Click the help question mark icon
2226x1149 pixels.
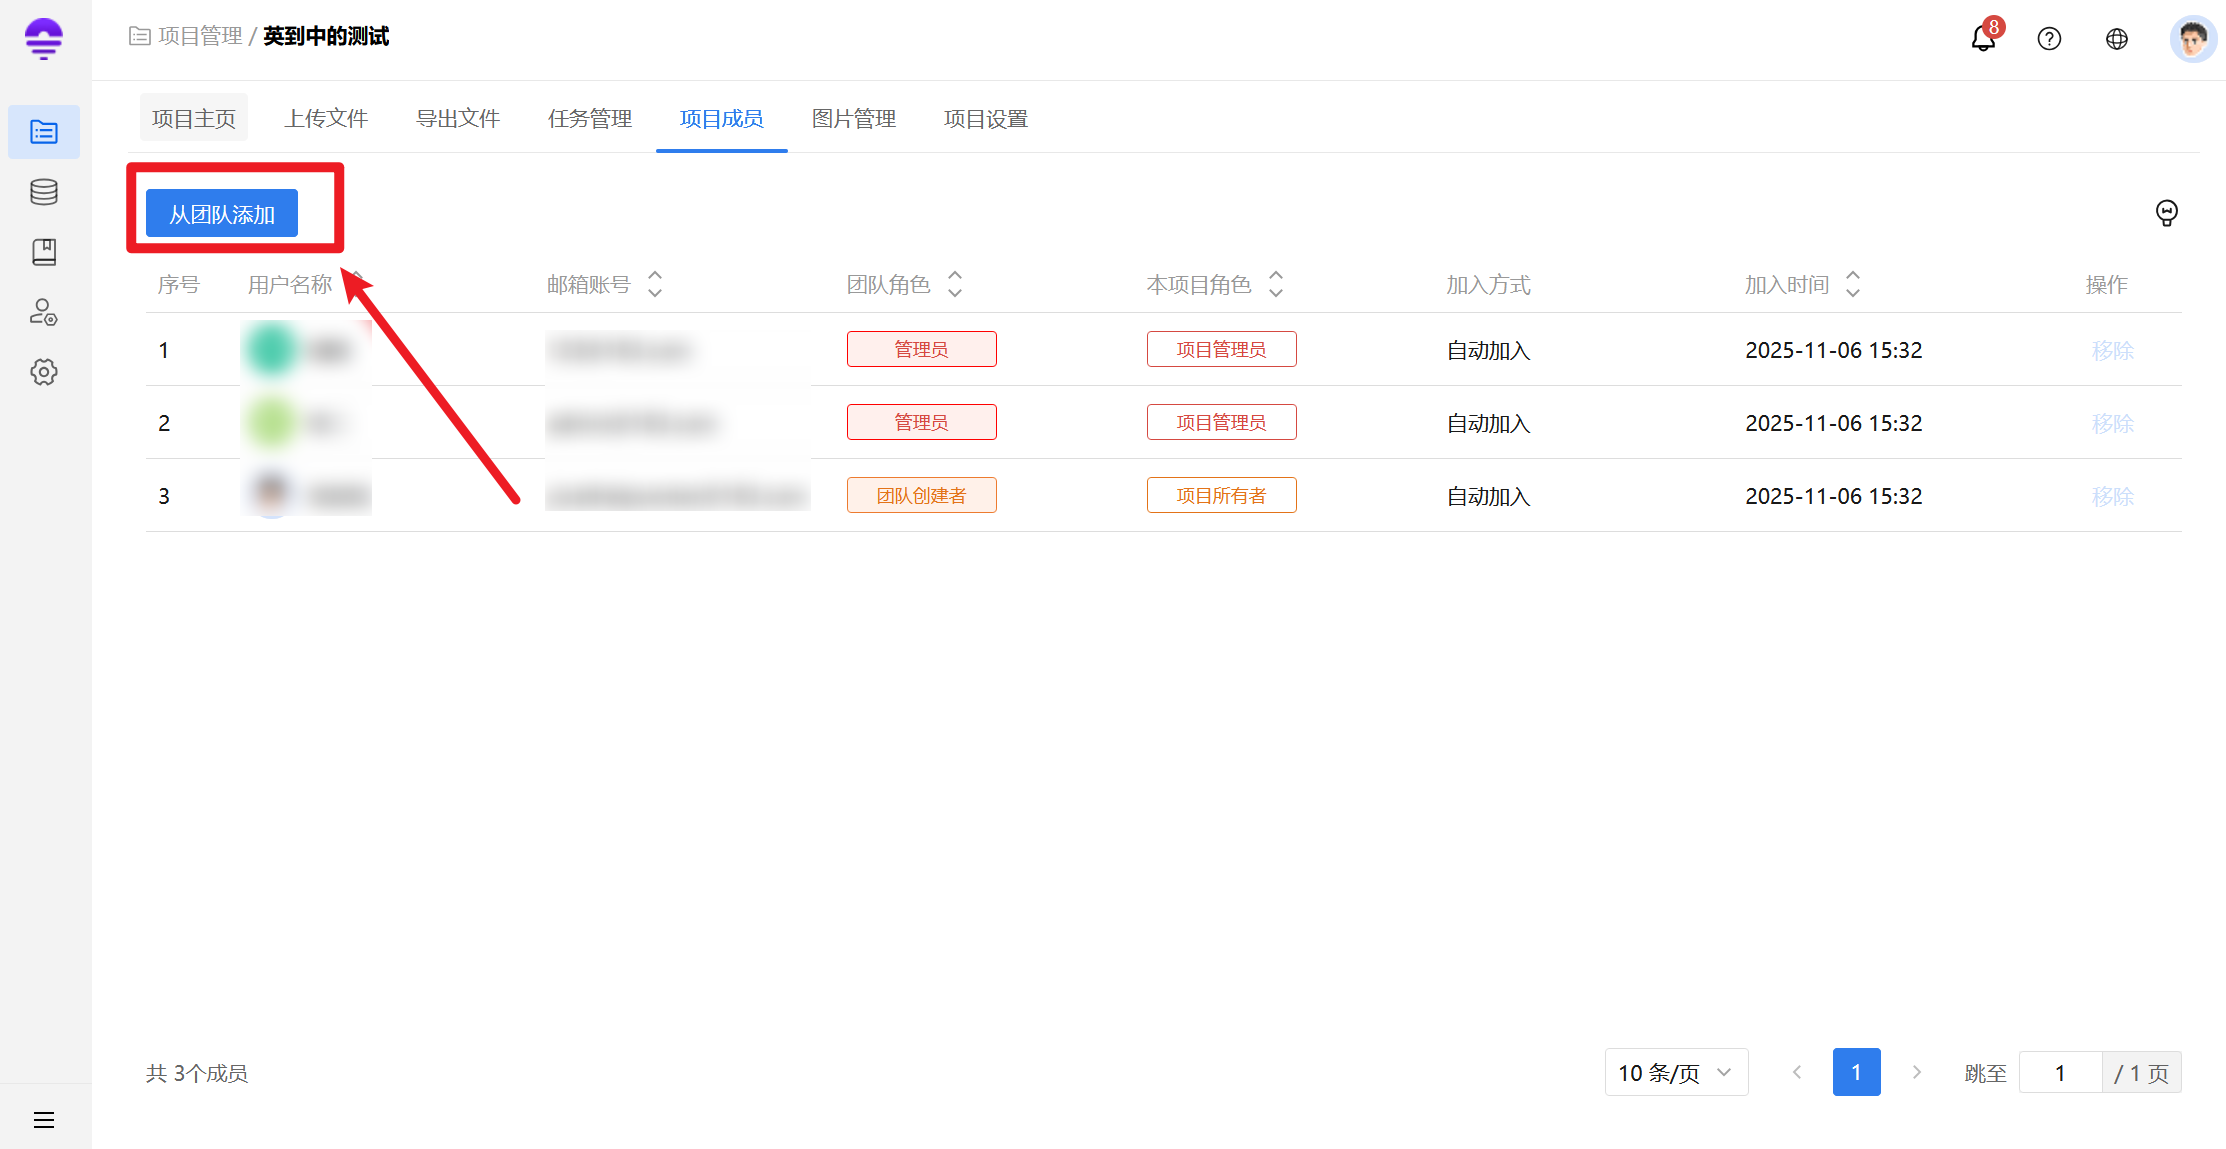(2049, 38)
